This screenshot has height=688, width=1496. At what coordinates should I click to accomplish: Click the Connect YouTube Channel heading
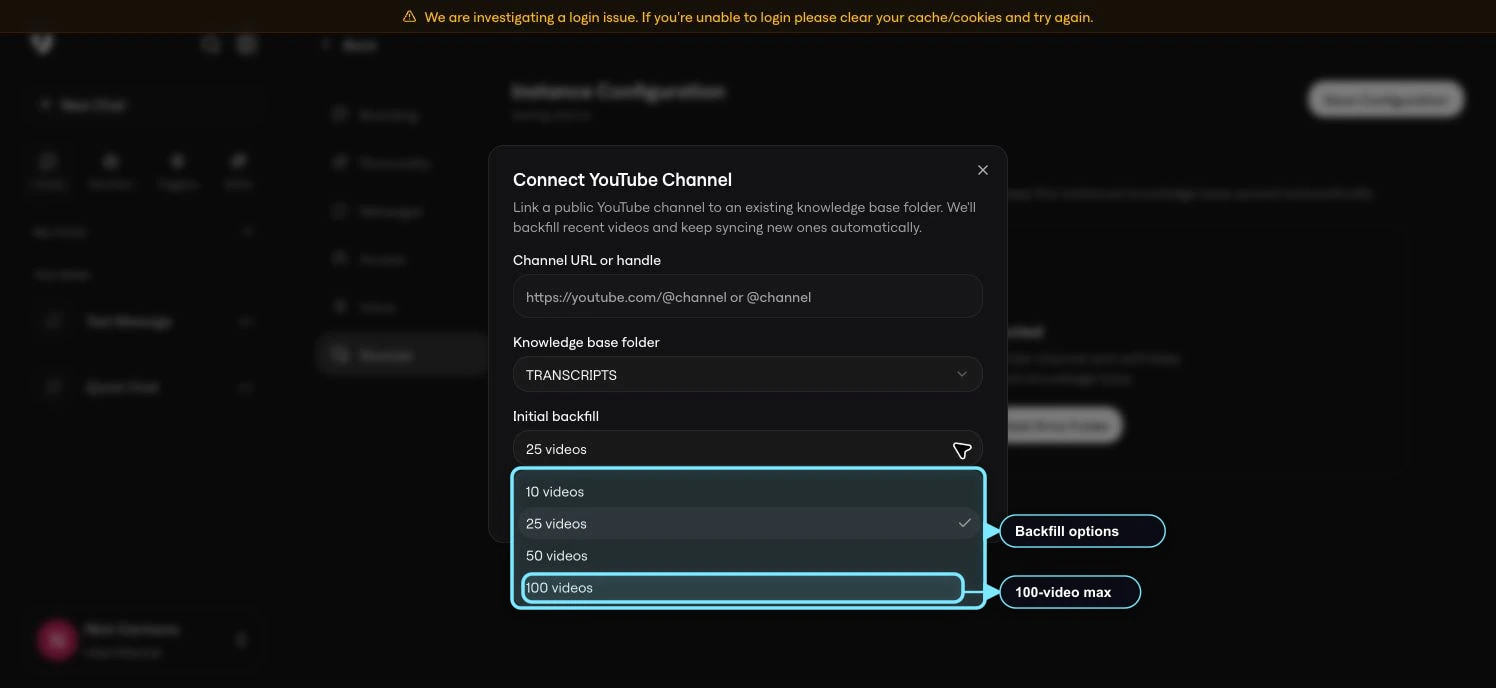point(622,180)
